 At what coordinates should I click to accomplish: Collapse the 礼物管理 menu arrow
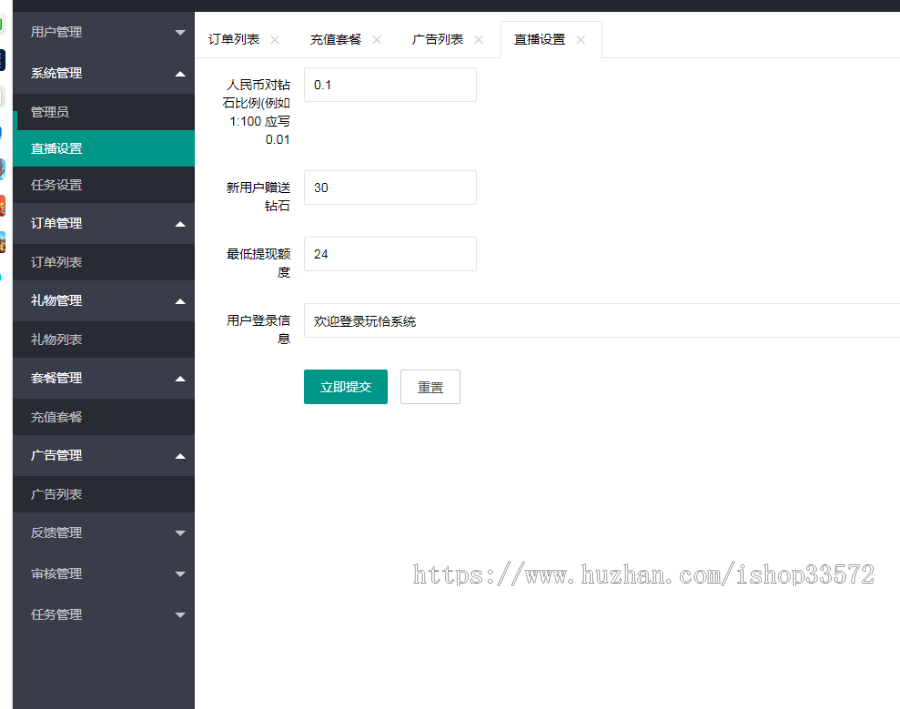[180, 301]
